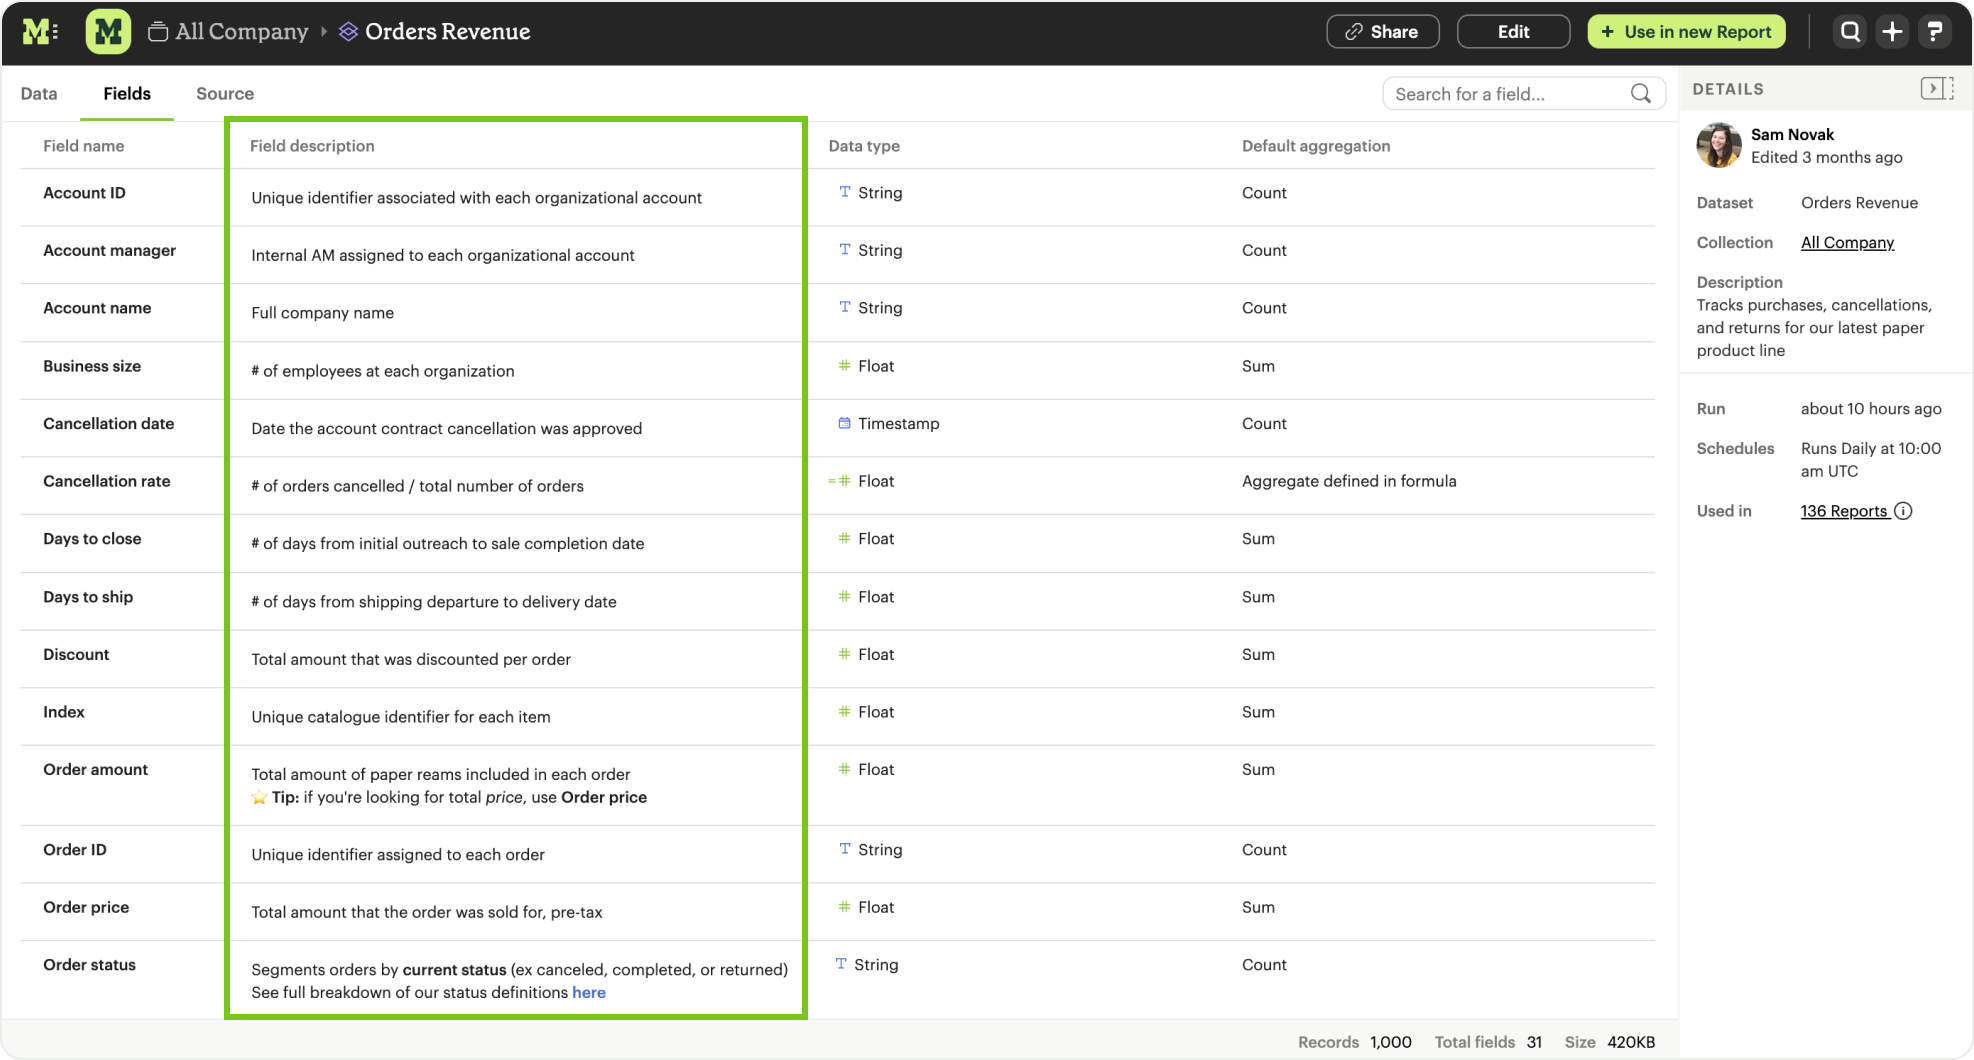Click String type icon for Account manager

(x=845, y=250)
